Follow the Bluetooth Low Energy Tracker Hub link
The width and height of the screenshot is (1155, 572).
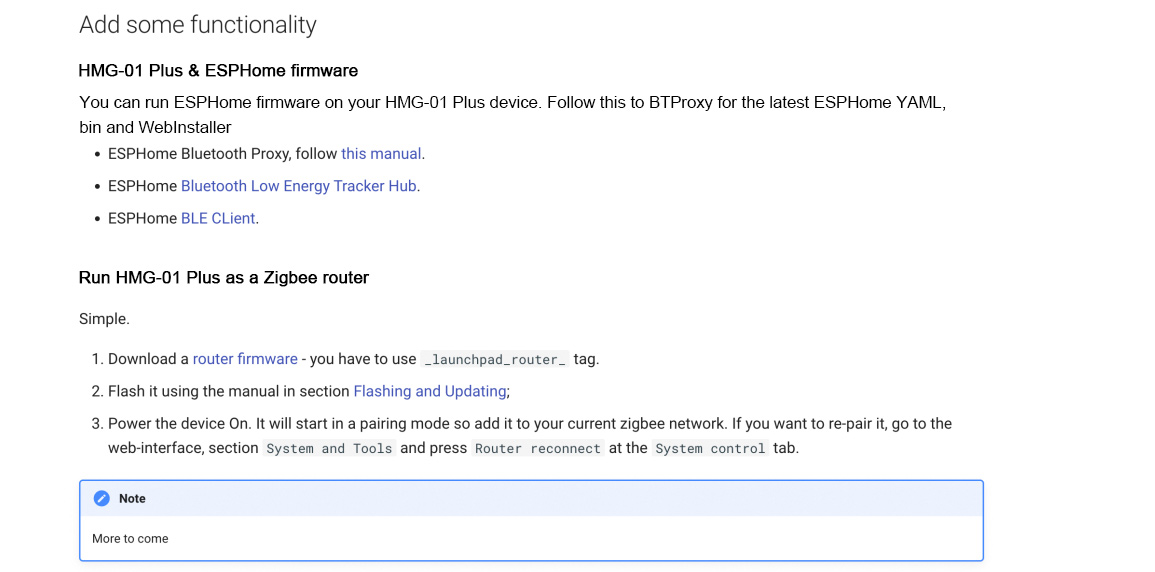point(298,186)
